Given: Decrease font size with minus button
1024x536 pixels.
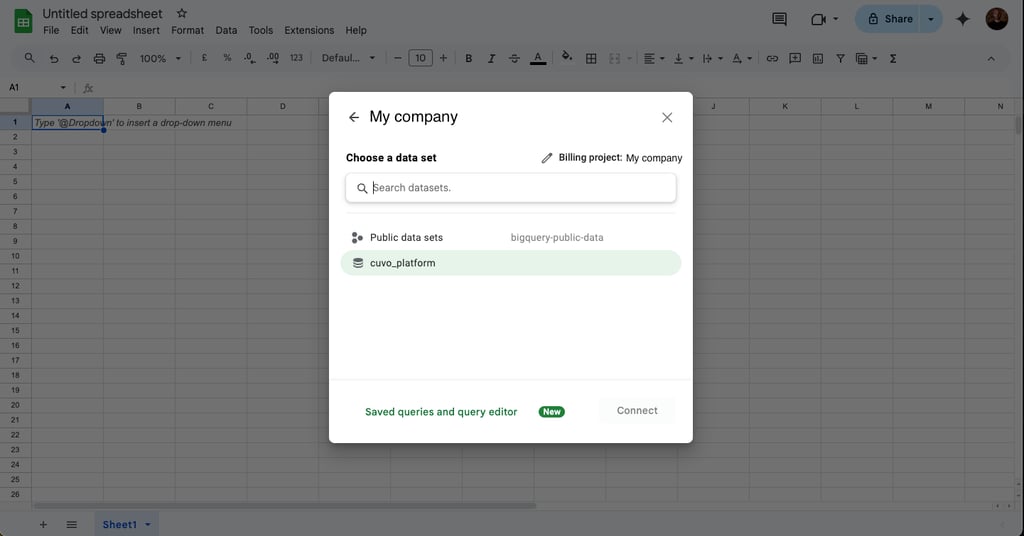Looking at the screenshot, I should click(x=398, y=58).
